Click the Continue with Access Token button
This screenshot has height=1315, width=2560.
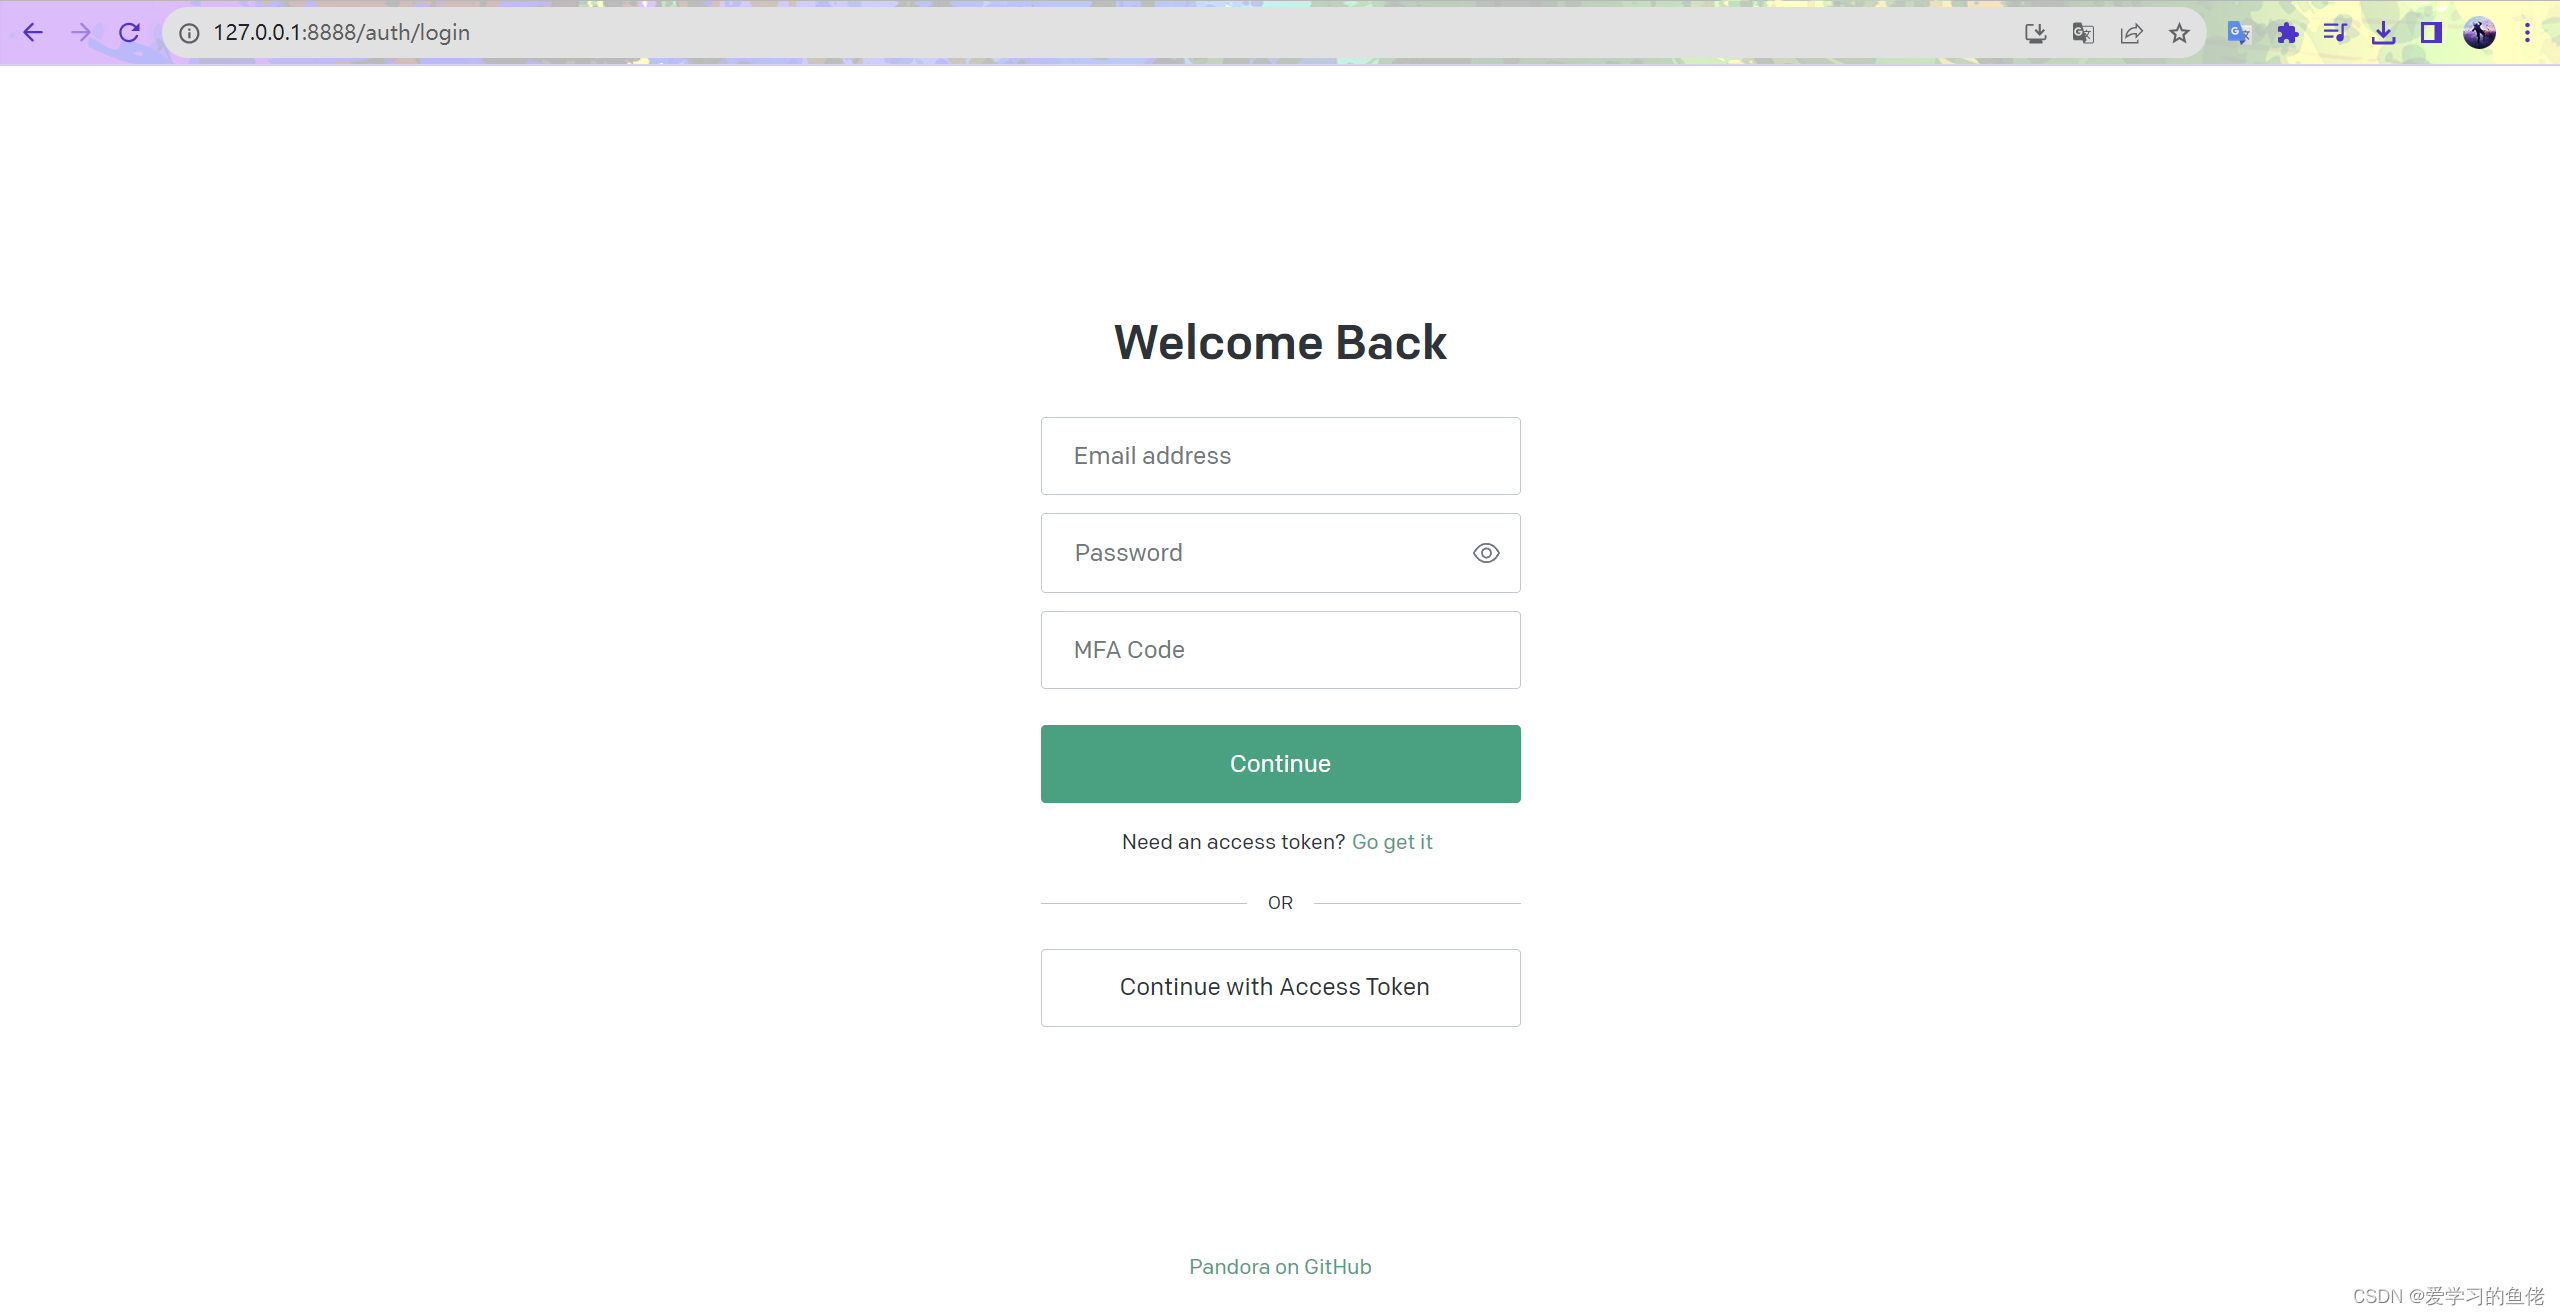1279,986
